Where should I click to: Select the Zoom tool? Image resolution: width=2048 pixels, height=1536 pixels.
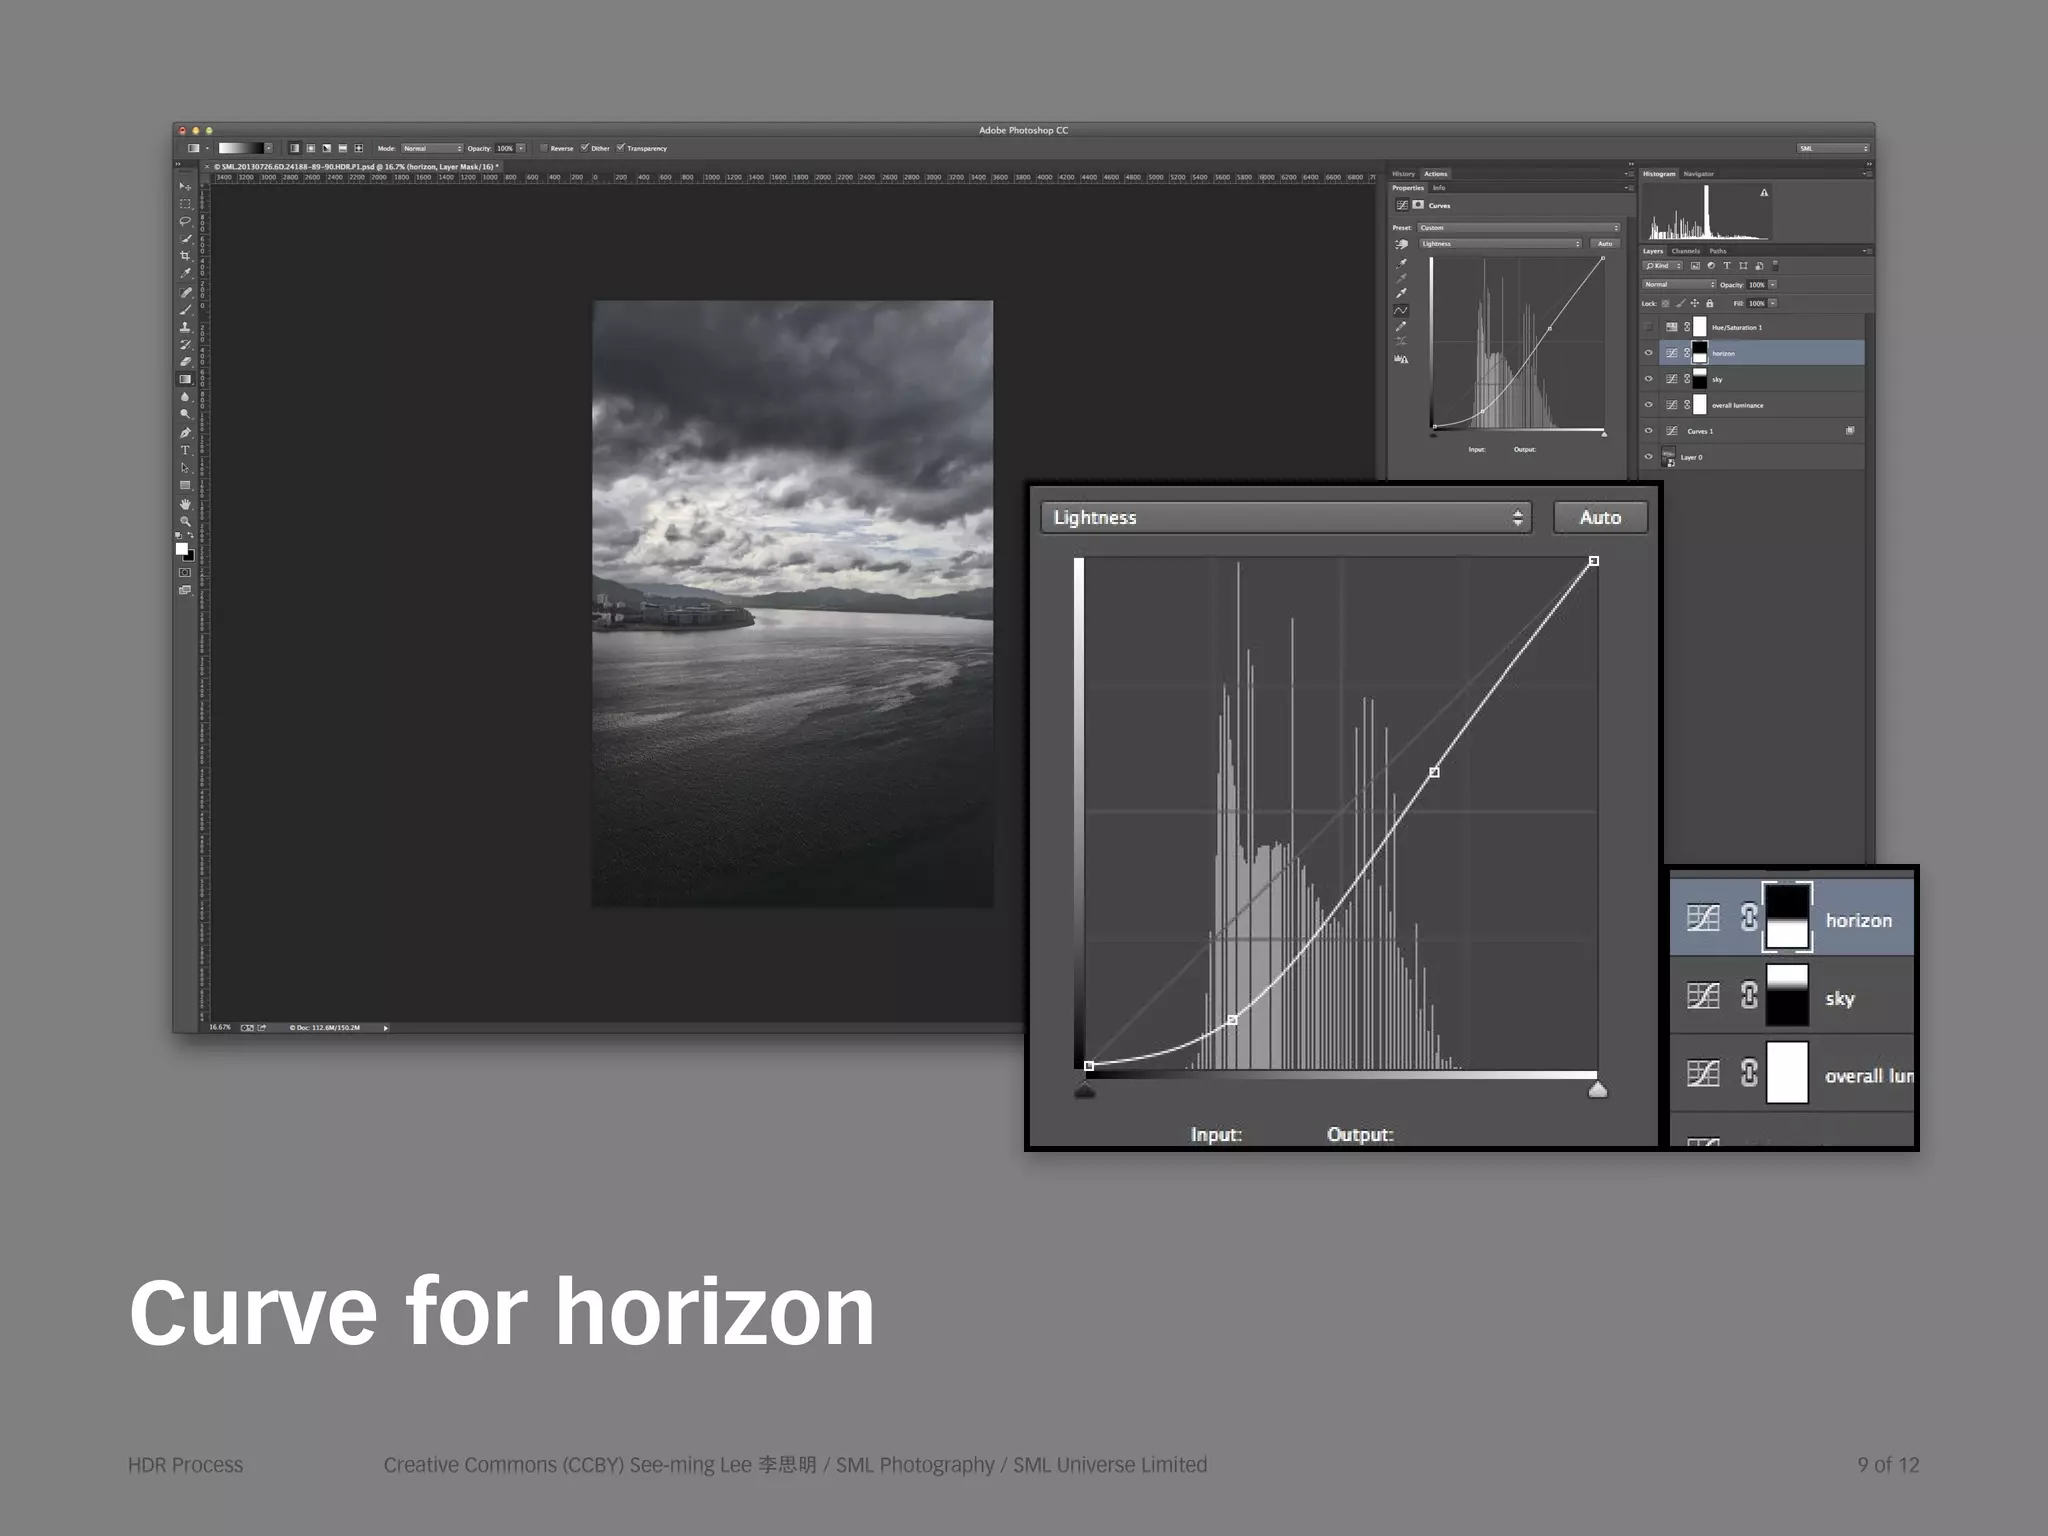click(185, 521)
